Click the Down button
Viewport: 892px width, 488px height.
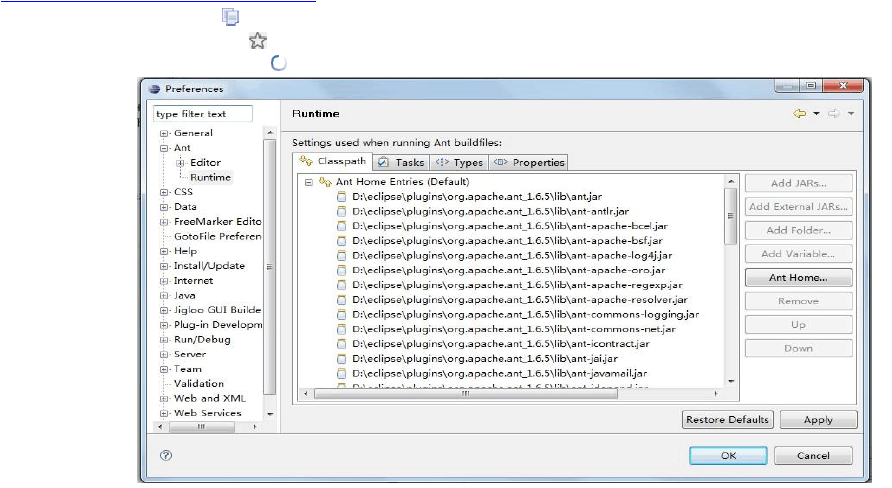click(x=798, y=348)
